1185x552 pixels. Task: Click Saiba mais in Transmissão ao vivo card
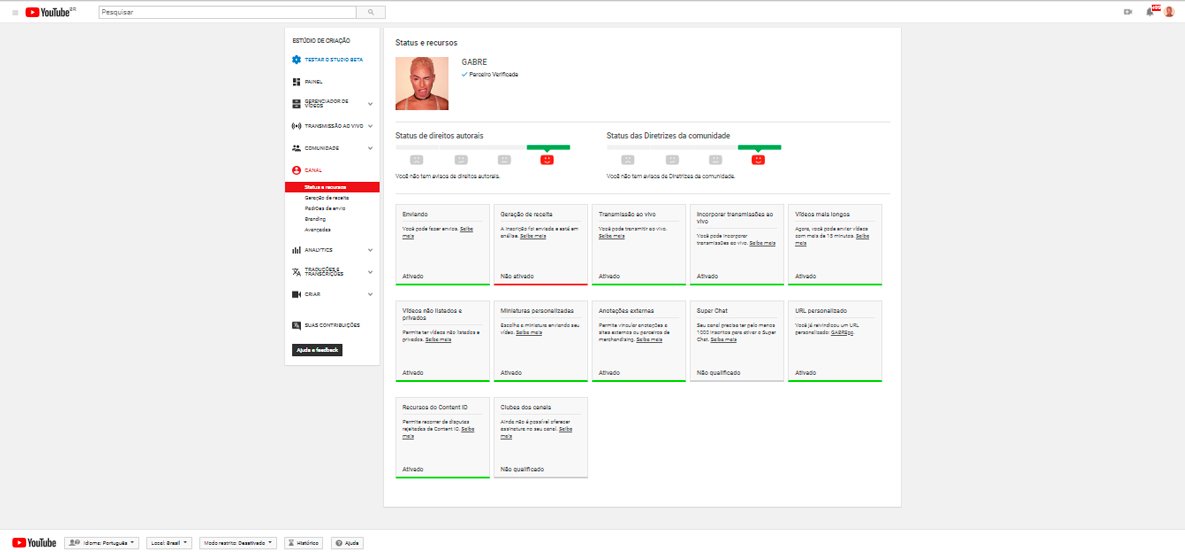pos(611,236)
